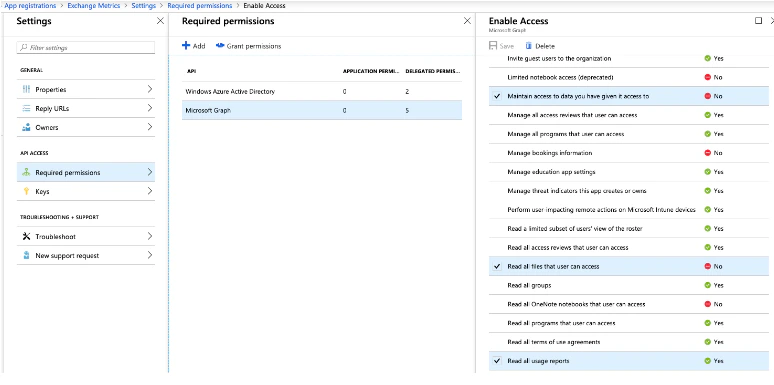
Task: Open New support request item
Action: tap(86, 256)
